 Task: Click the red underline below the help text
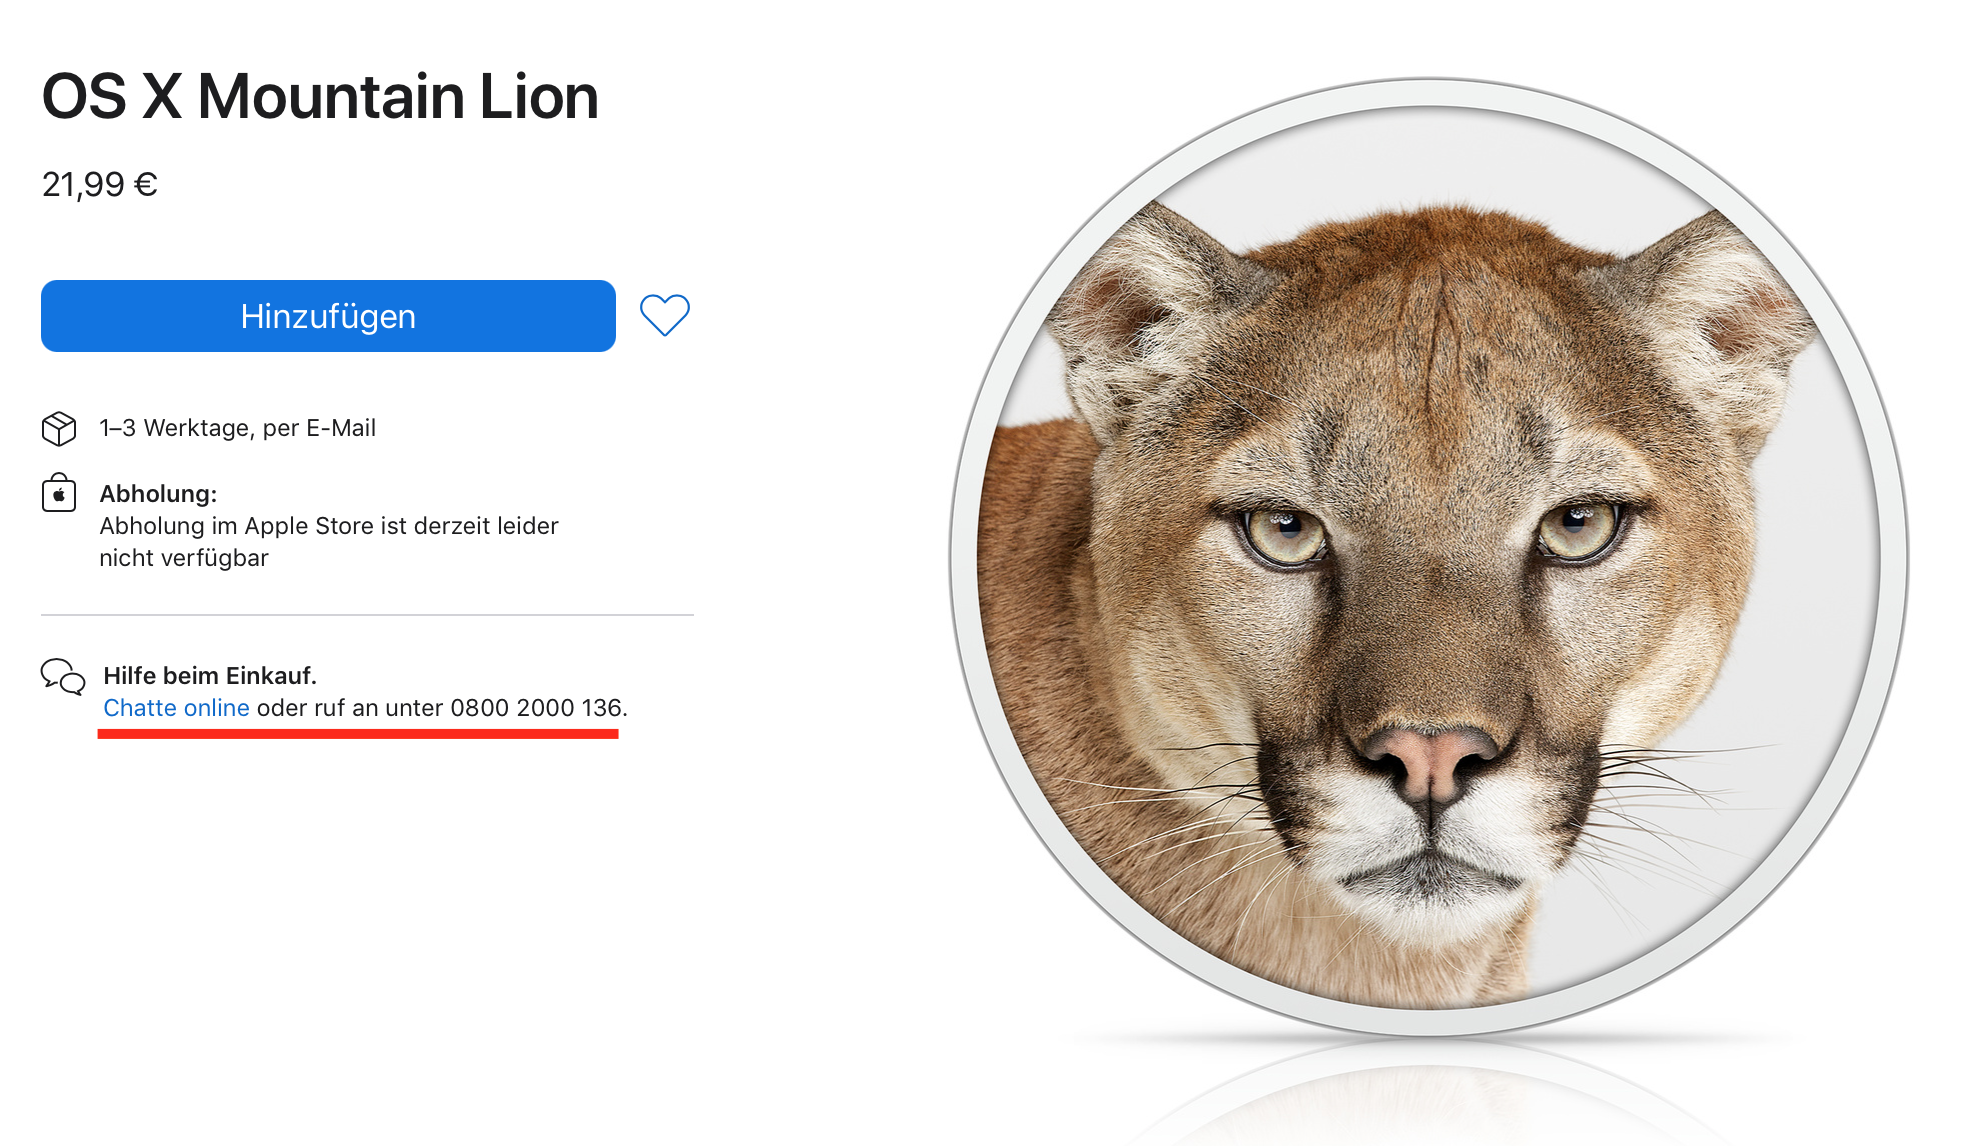(x=358, y=734)
